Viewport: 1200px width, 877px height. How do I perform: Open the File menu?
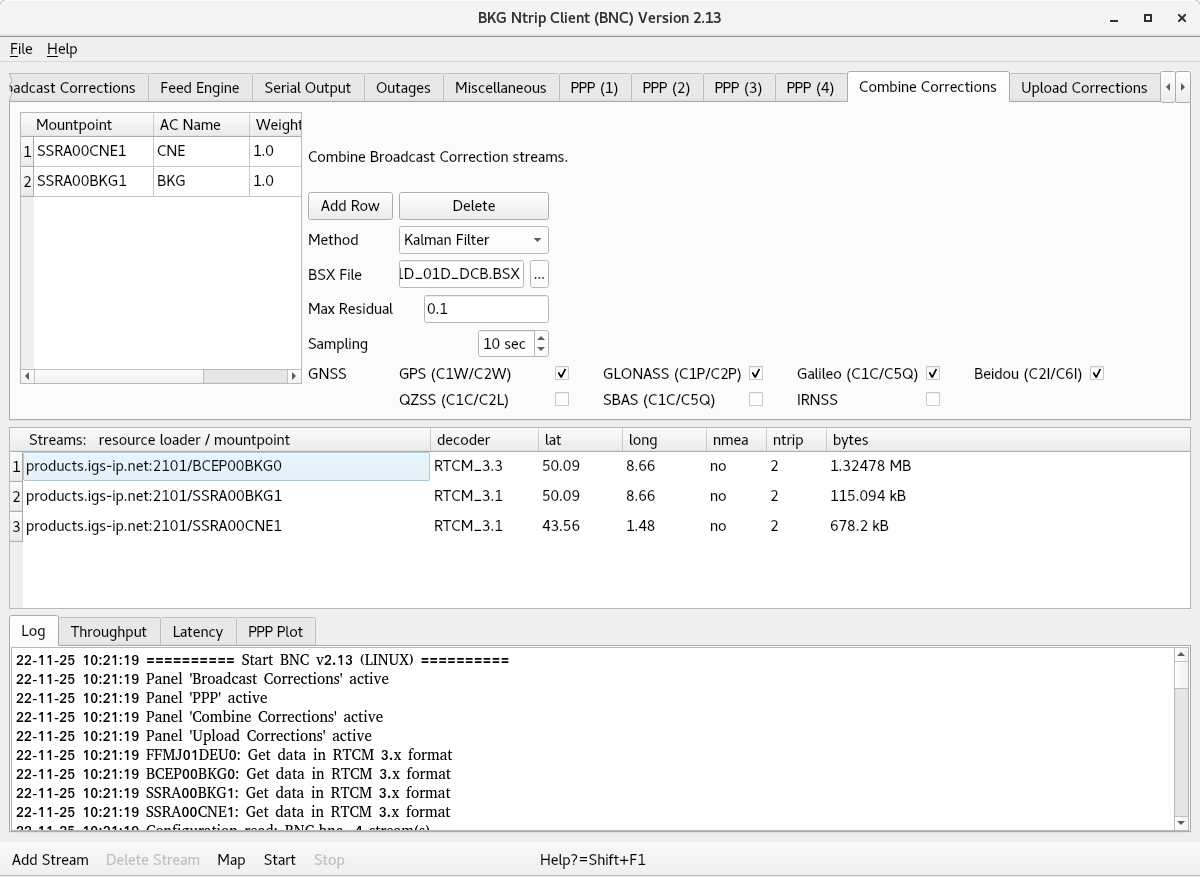point(21,49)
